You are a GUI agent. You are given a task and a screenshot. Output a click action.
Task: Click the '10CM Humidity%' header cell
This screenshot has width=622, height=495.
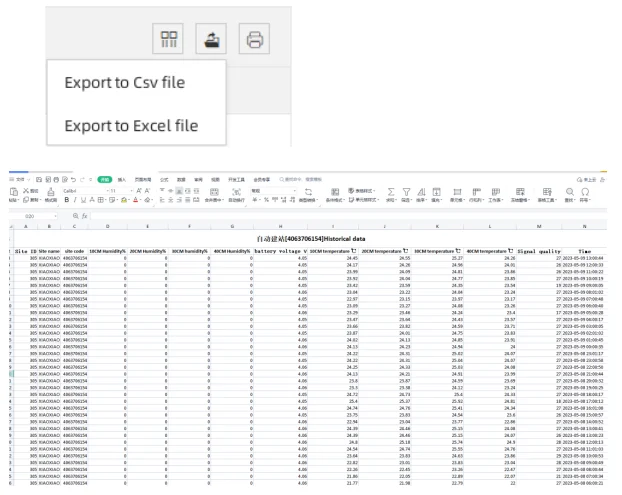coord(108,251)
